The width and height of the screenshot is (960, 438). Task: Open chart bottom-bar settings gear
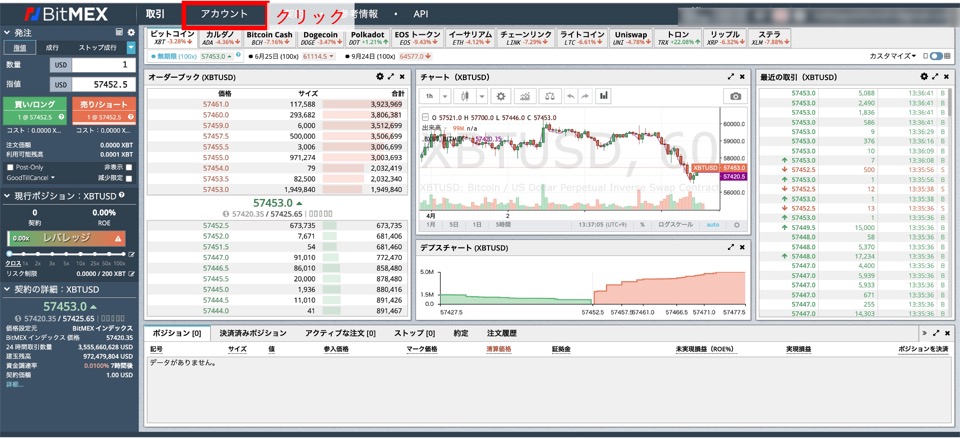pyautogui.click(x=737, y=225)
